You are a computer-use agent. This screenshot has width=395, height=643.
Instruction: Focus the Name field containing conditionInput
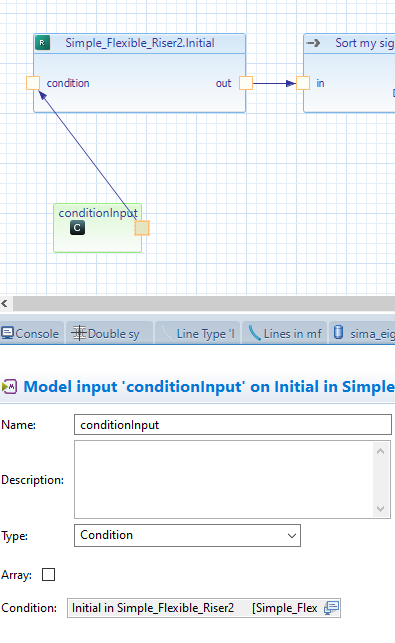click(x=233, y=424)
